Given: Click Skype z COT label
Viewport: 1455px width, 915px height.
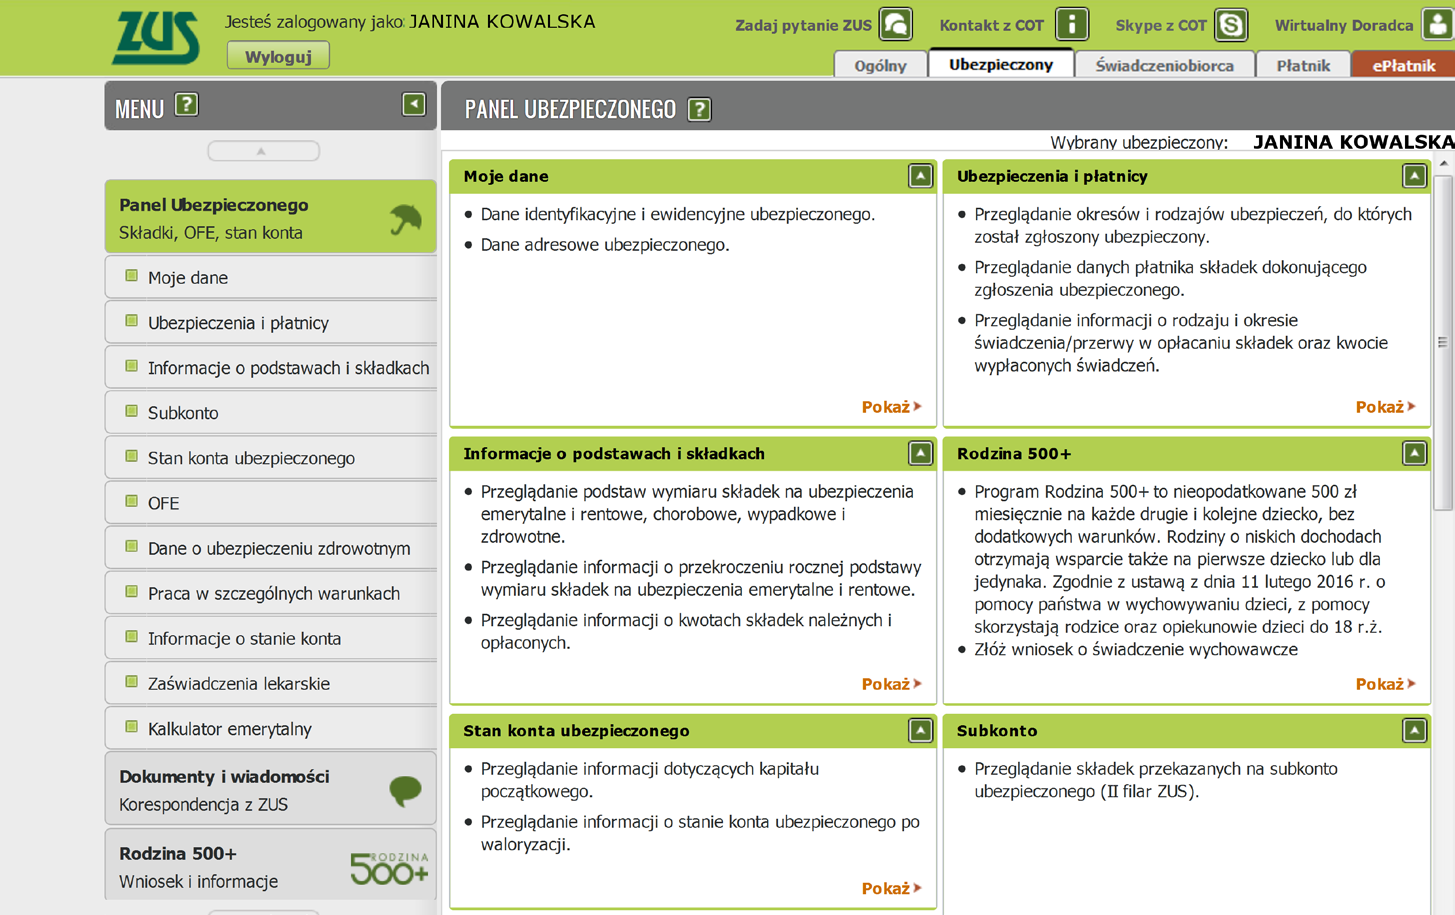Looking at the screenshot, I should 1161,25.
